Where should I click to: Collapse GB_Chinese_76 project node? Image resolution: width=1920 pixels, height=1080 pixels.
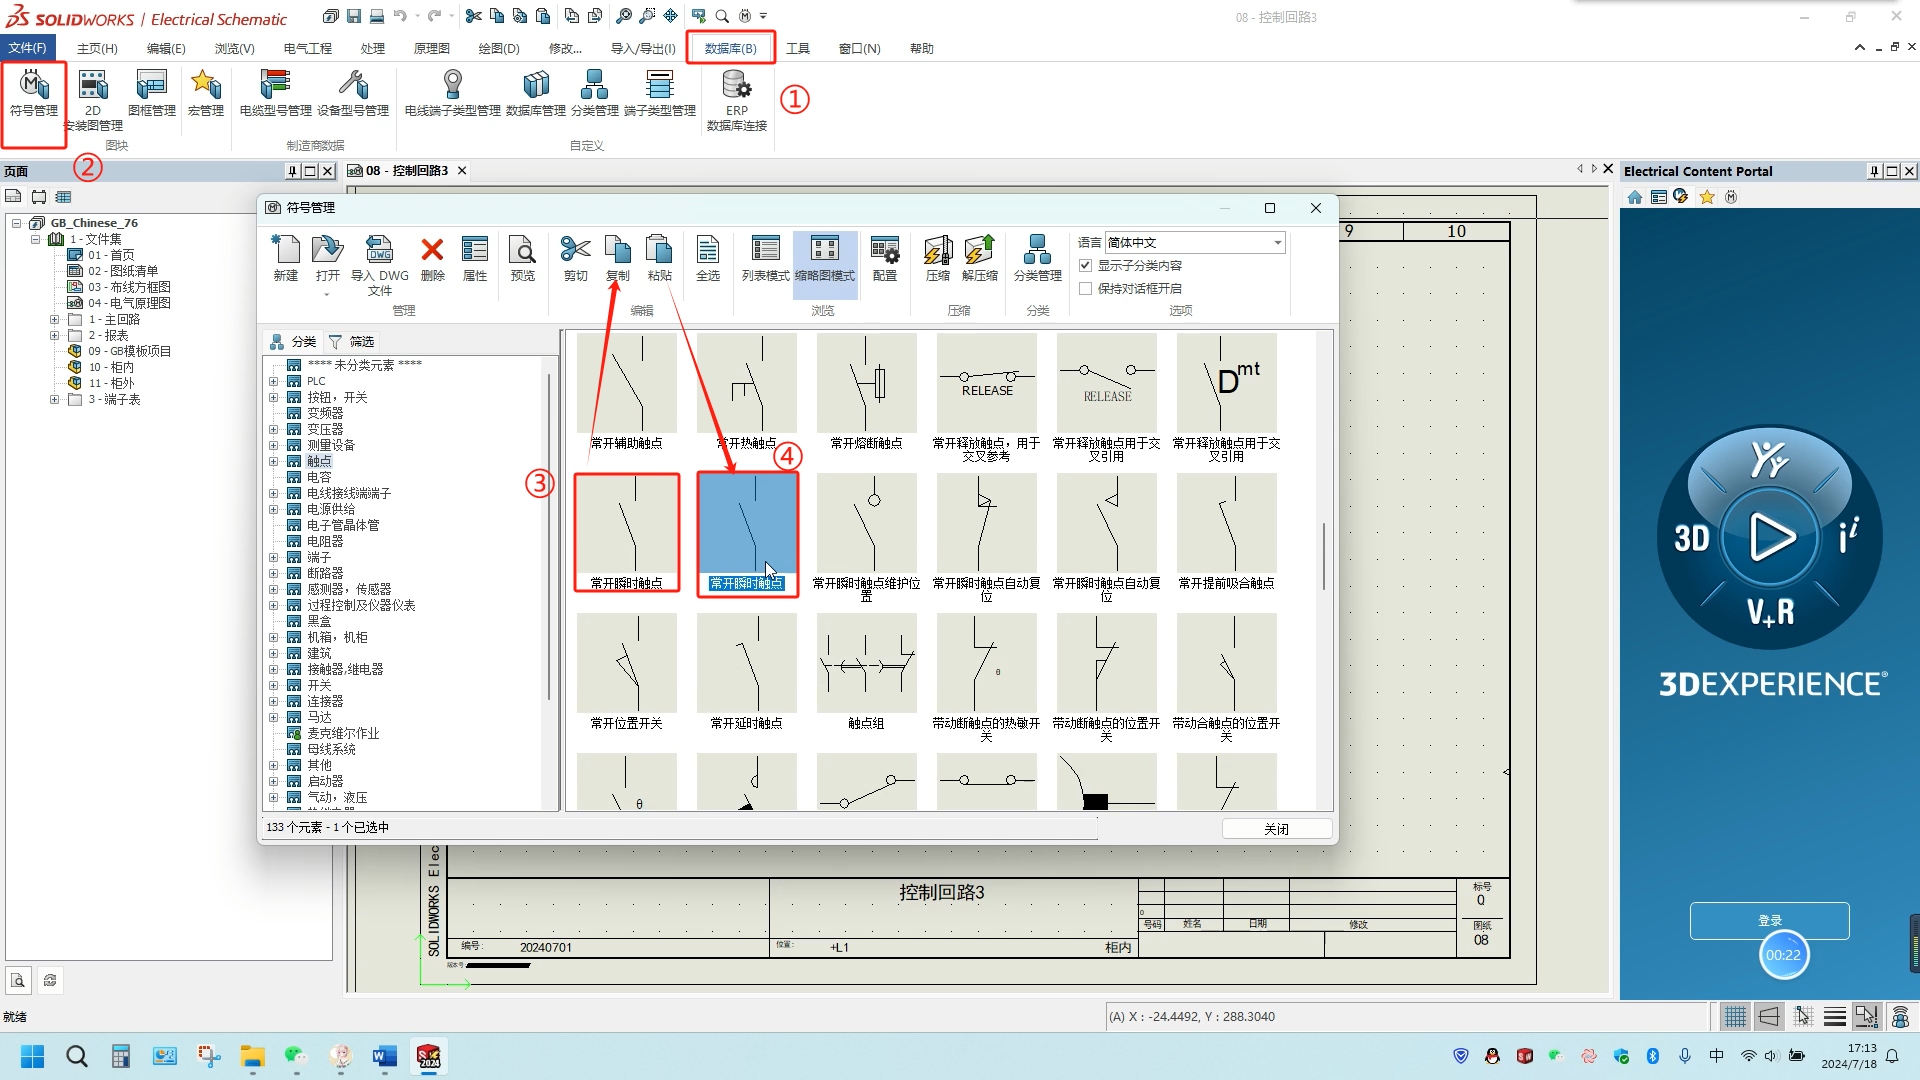[x=17, y=223]
